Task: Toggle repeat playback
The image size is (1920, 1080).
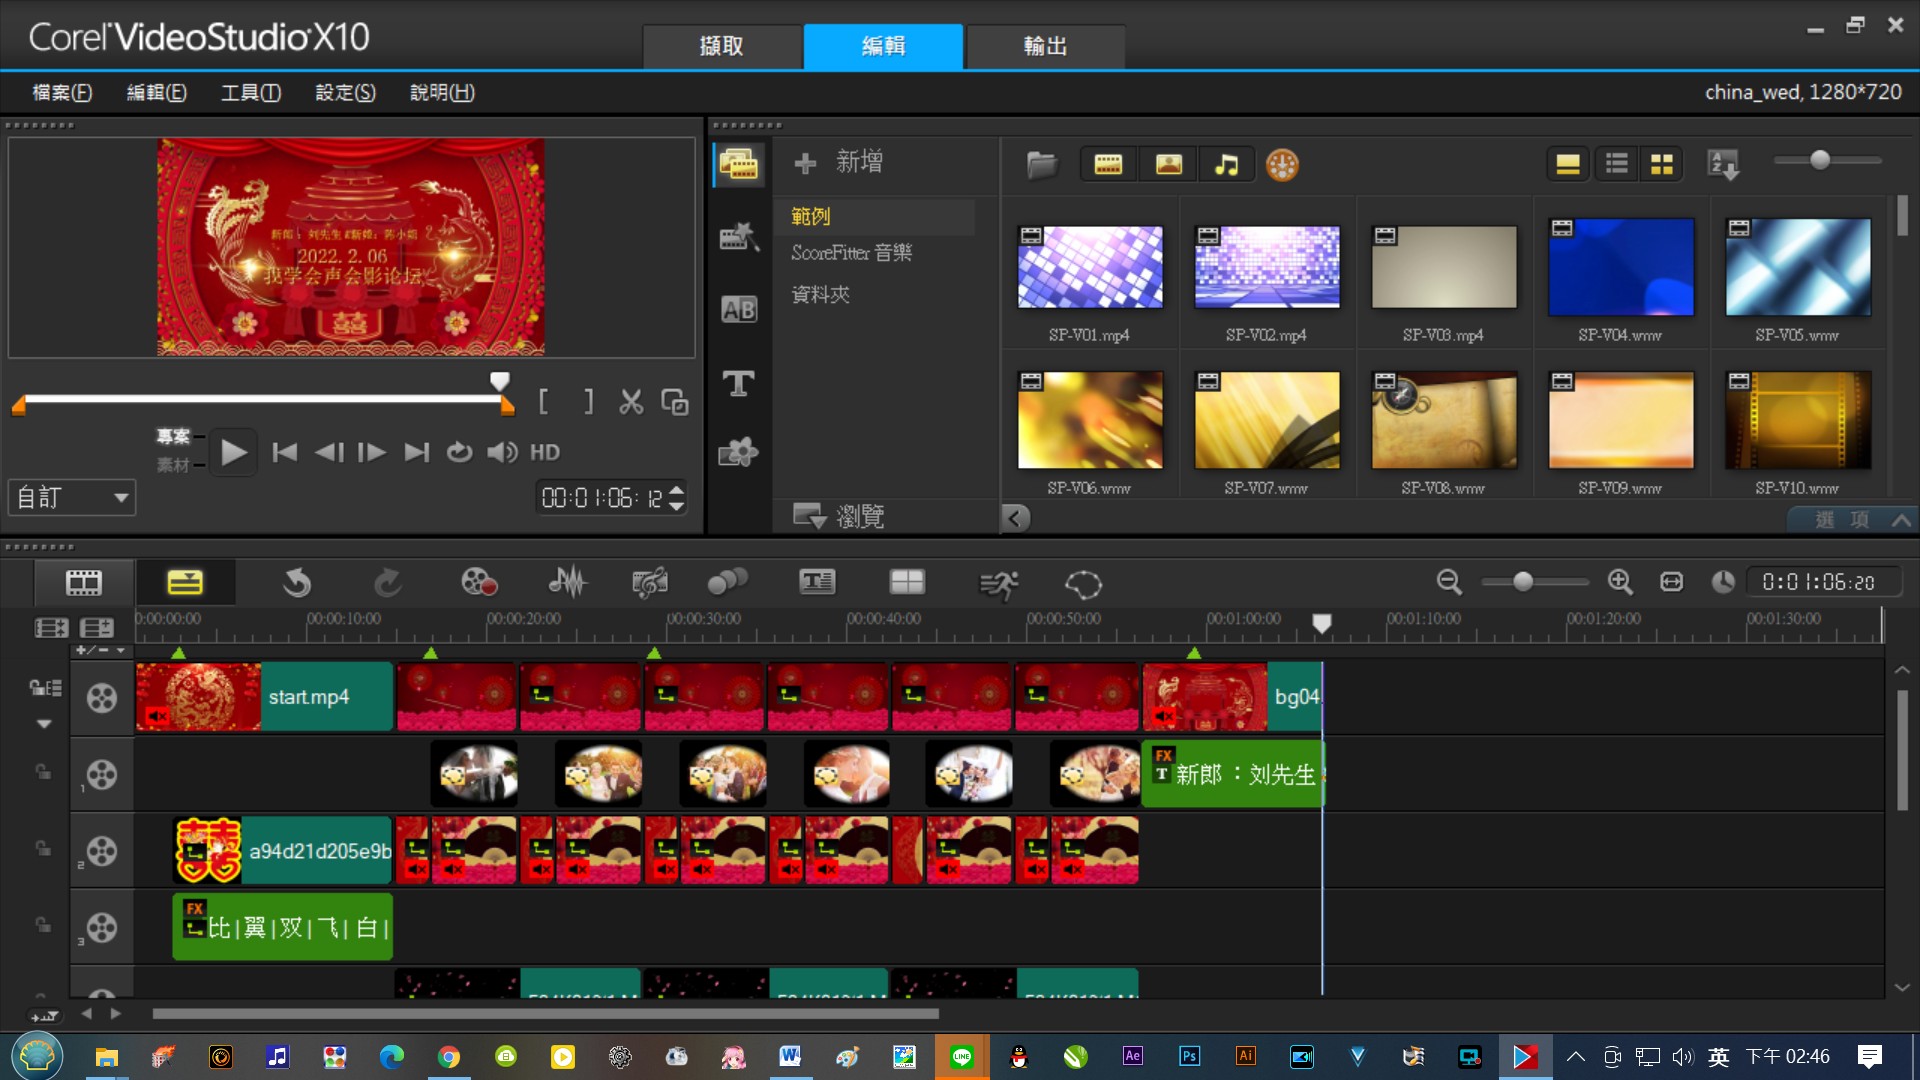Action: [x=459, y=453]
